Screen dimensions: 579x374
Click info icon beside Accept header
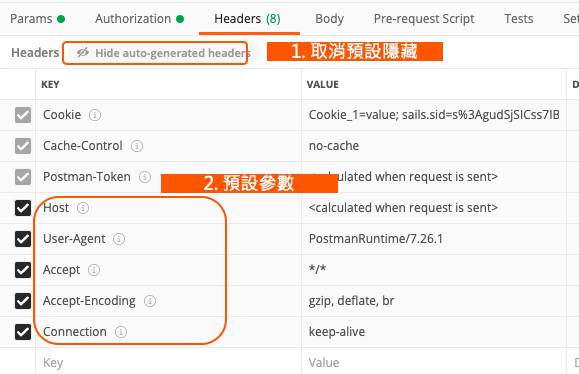(x=94, y=270)
